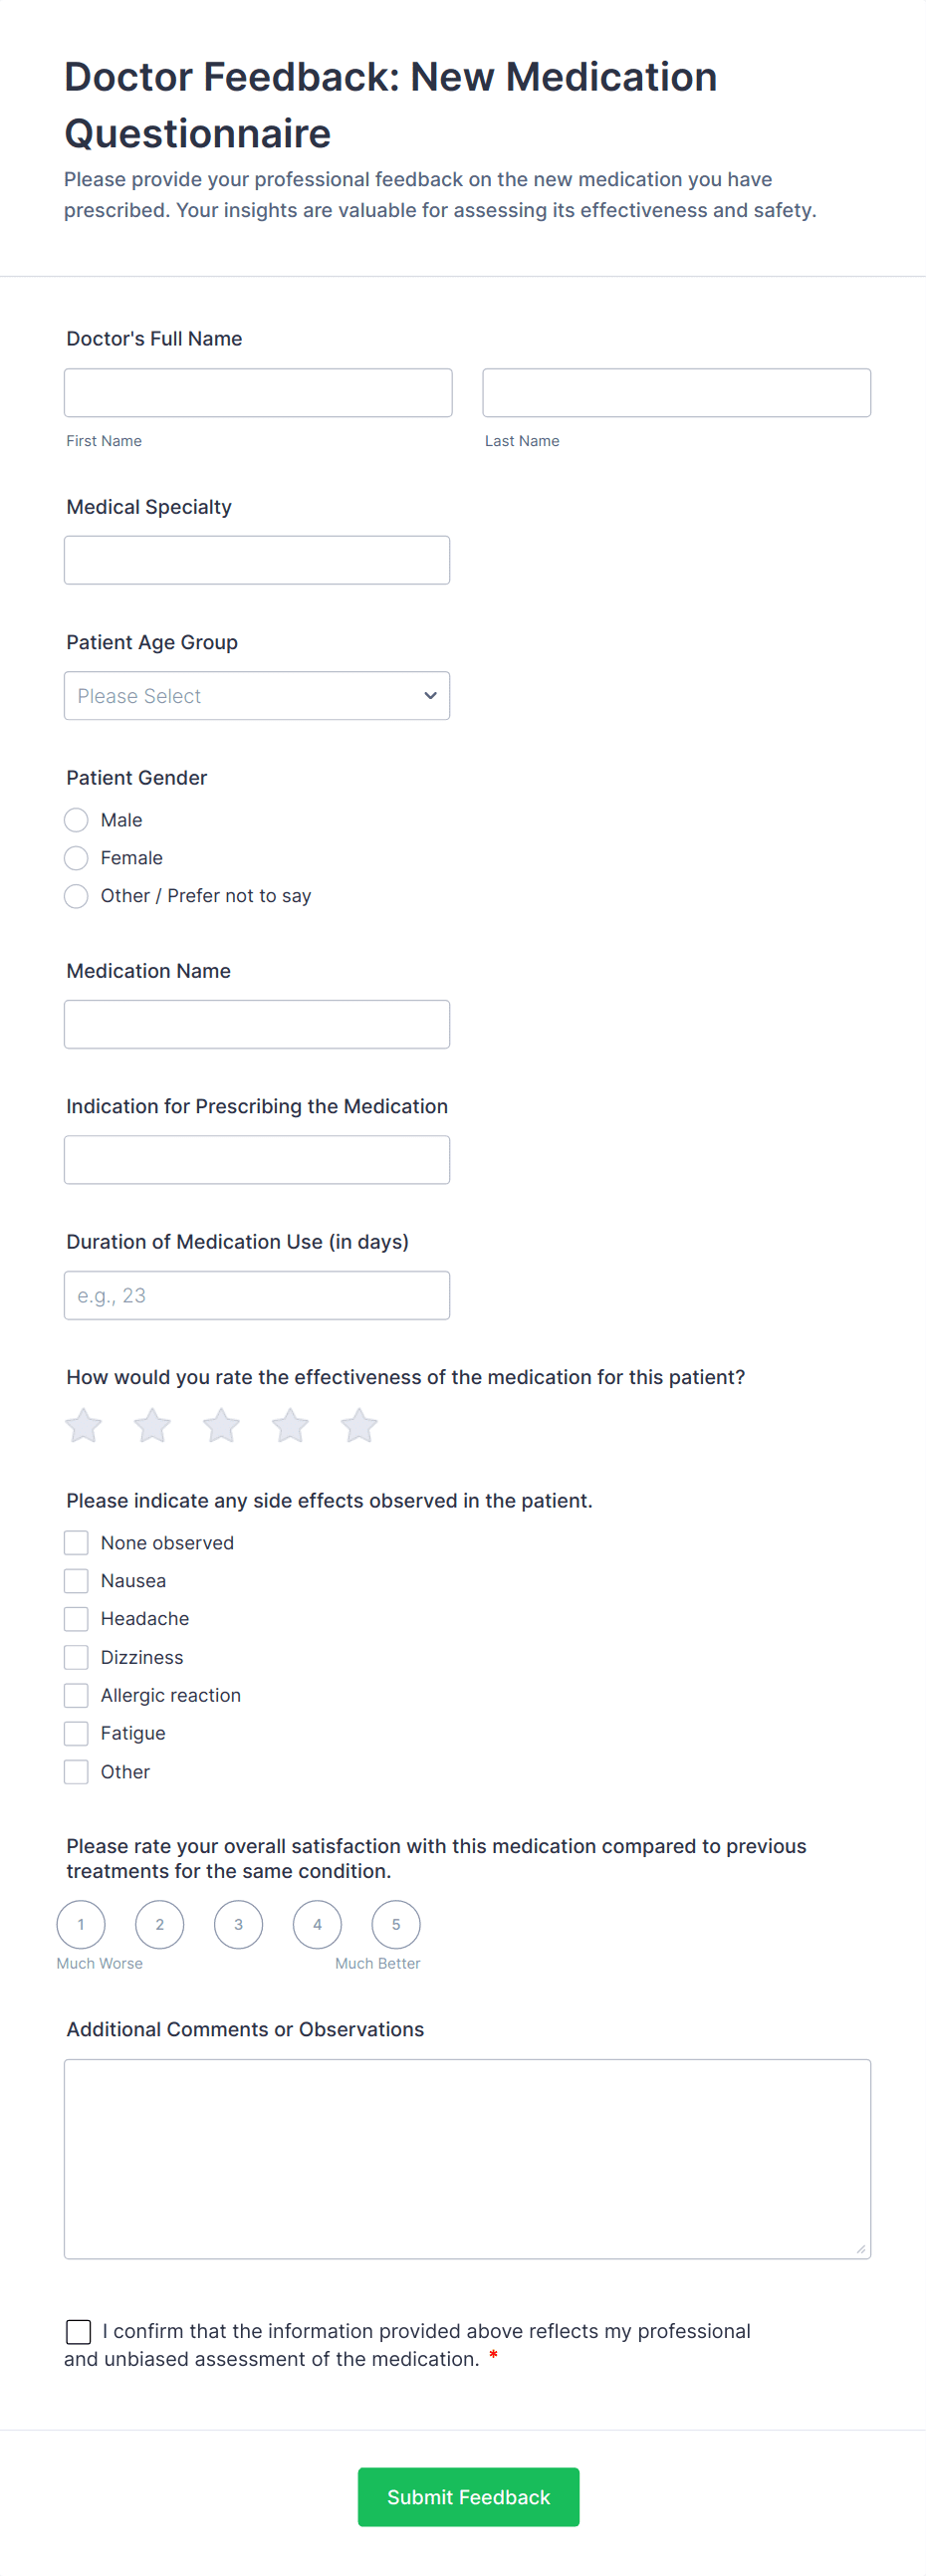Check "None observed" side effect
The height and width of the screenshot is (2576, 926).
click(x=76, y=1542)
